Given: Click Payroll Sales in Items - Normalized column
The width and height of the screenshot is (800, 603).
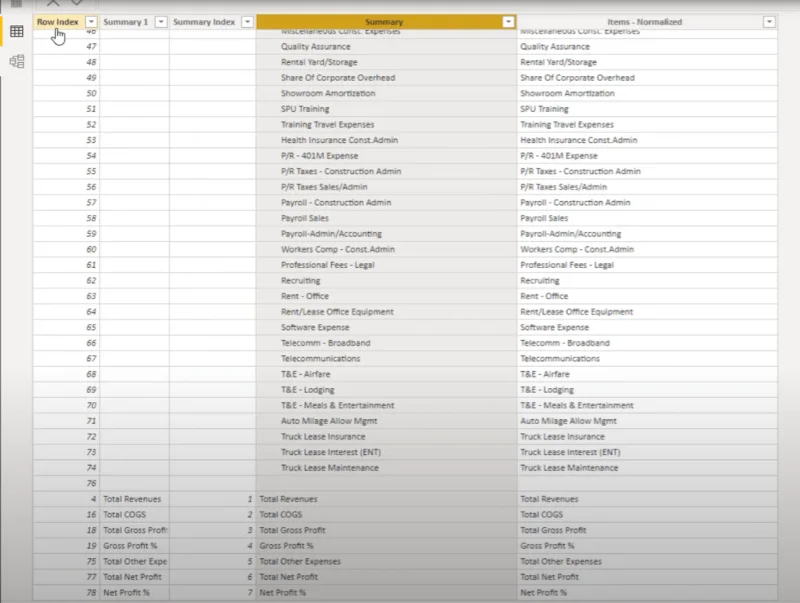Looking at the screenshot, I should click(544, 218).
